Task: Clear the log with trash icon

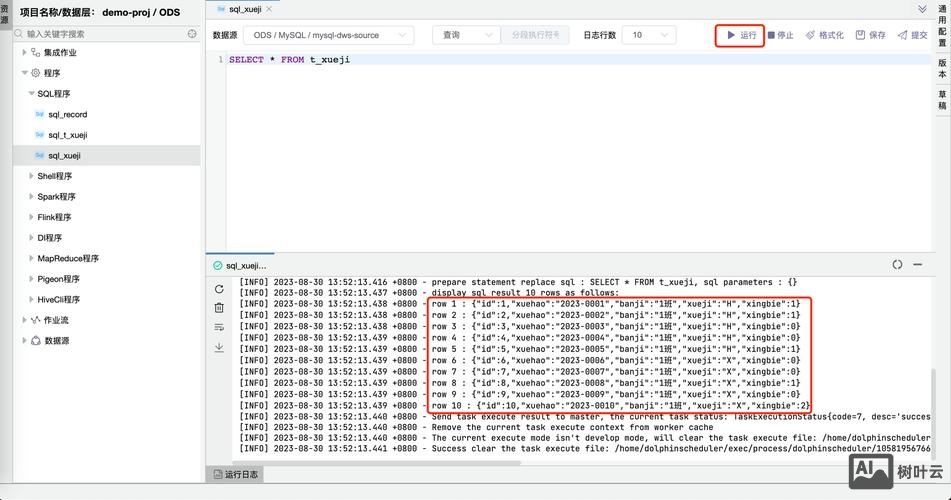Action: pos(219,308)
